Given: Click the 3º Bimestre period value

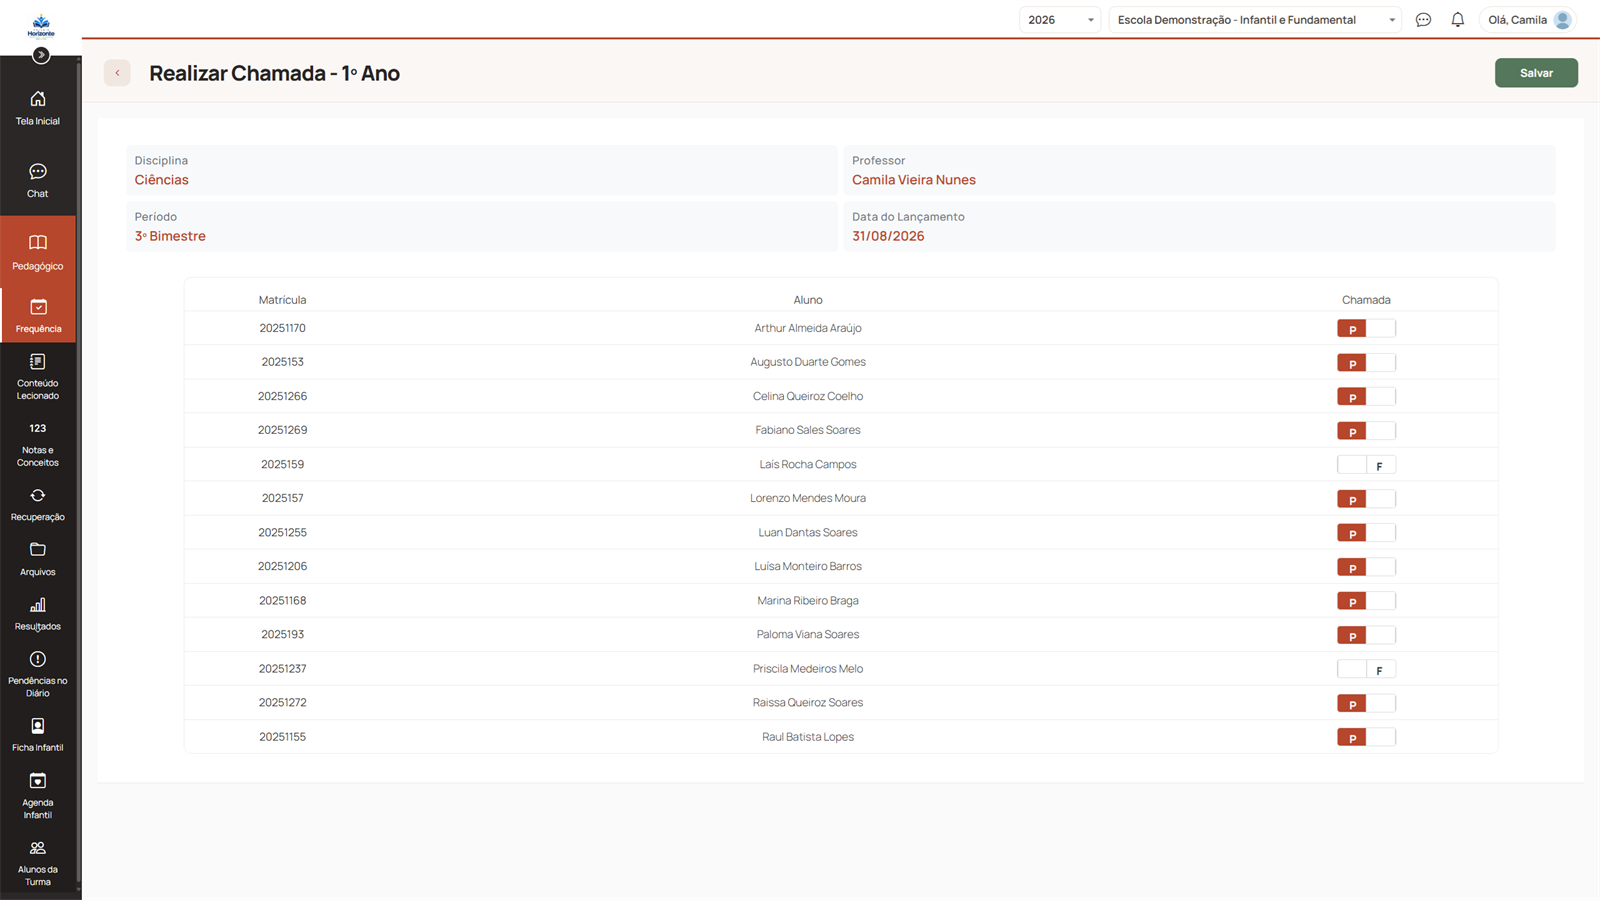Looking at the screenshot, I should 170,236.
